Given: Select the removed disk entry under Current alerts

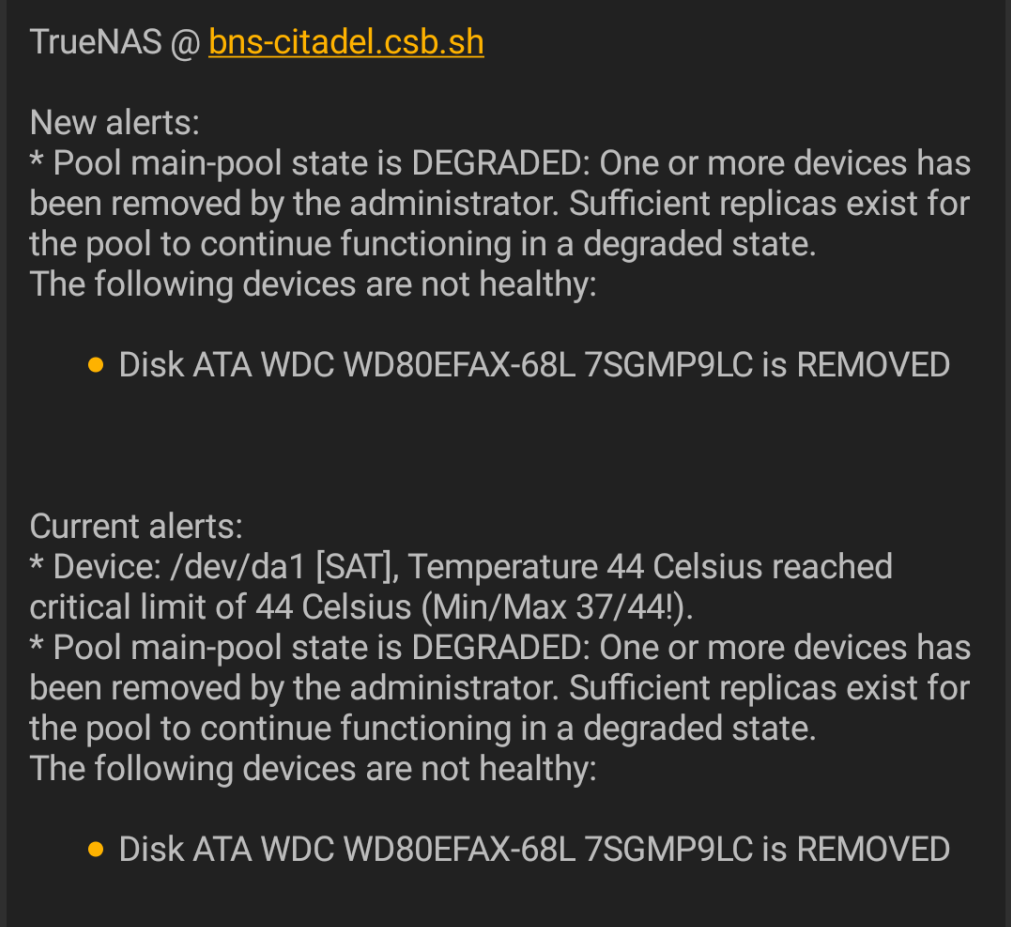Looking at the screenshot, I should click(534, 849).
